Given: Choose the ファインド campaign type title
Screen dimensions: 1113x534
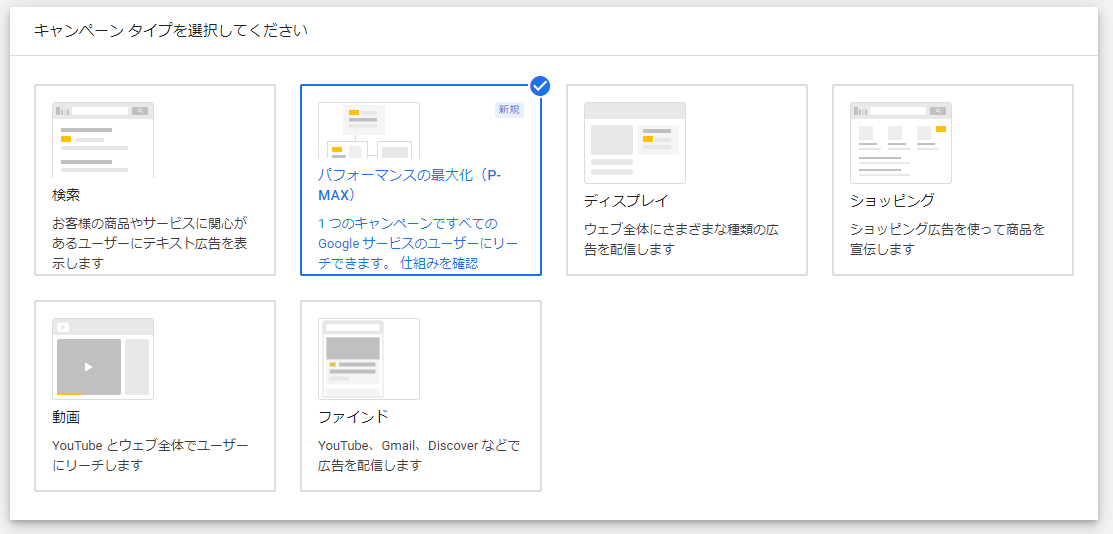Looking at the screenshot, I should (x=353, y=417).
